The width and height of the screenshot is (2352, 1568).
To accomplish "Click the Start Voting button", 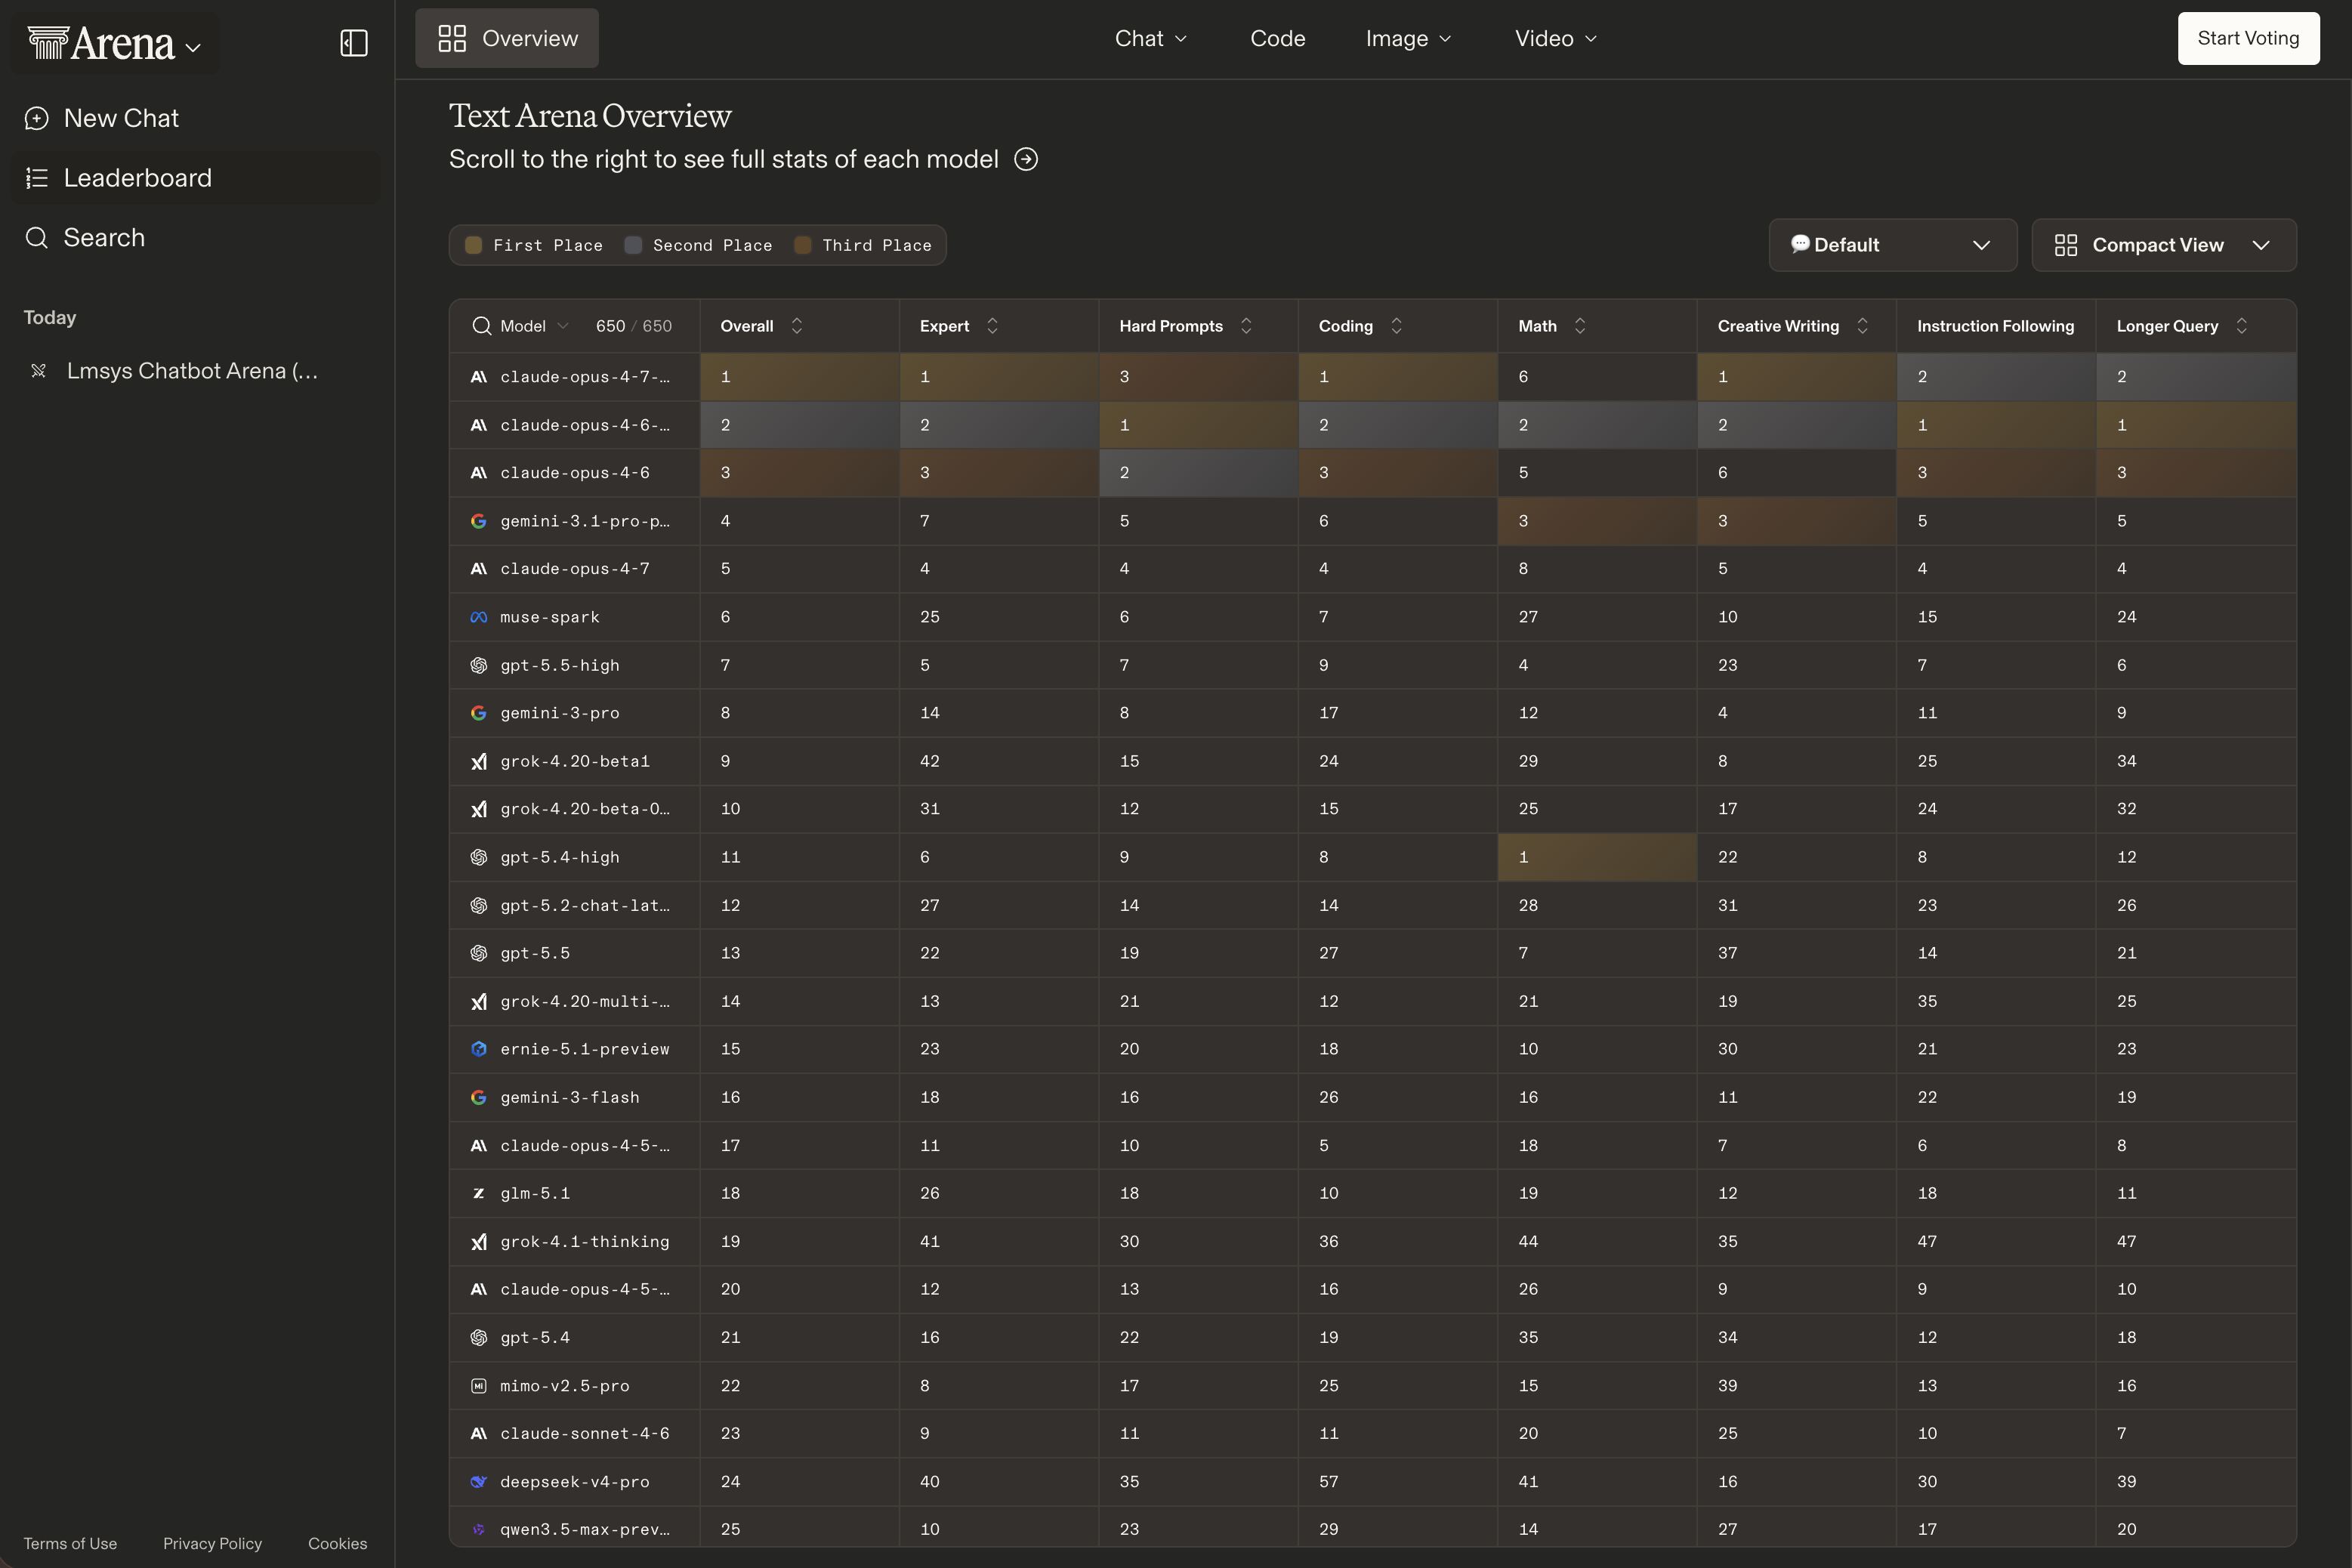I will (2248, 38).
